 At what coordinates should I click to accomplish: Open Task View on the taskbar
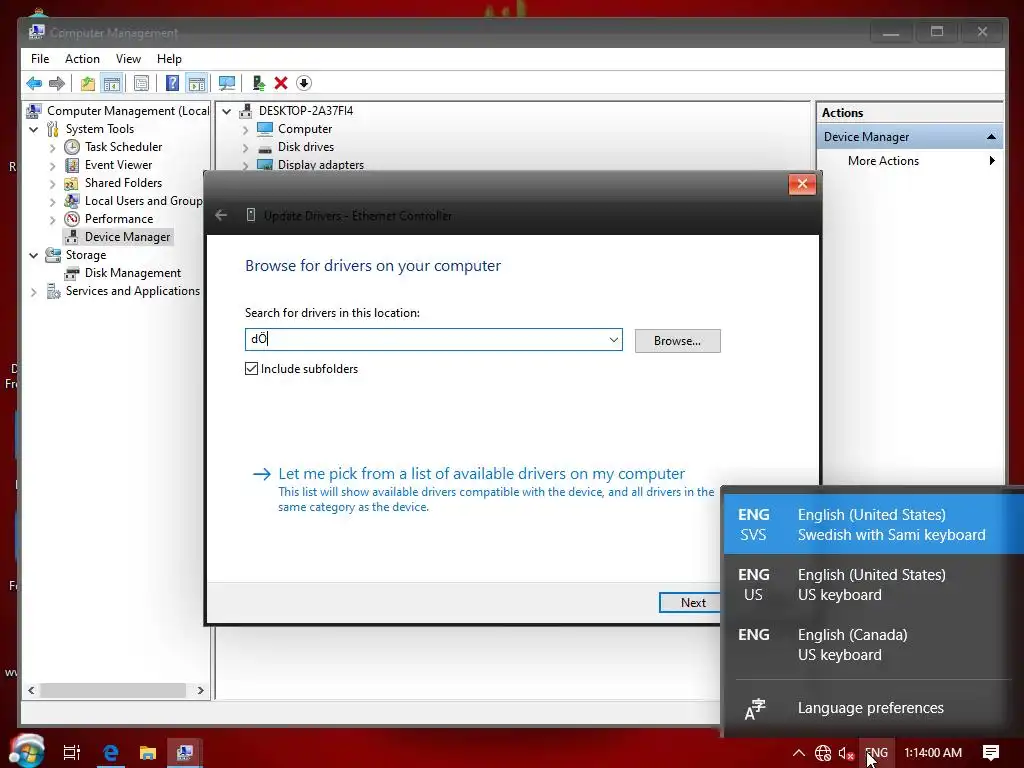[72, 752]
